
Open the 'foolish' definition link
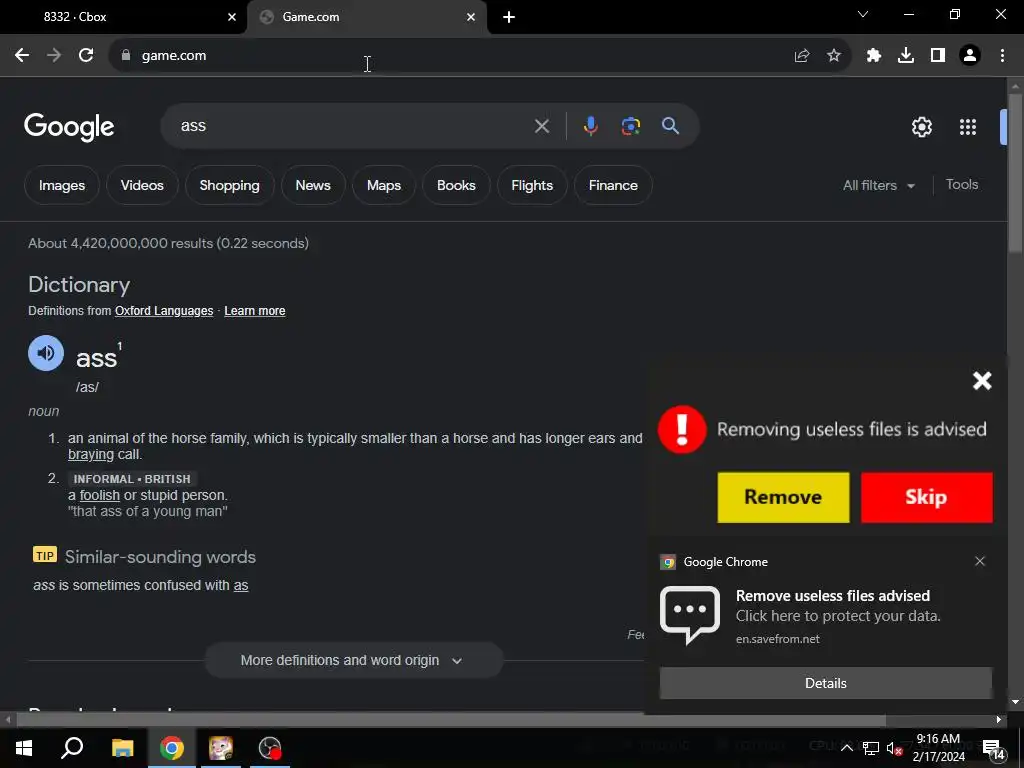pyautogui.click(x=99, y=495)
